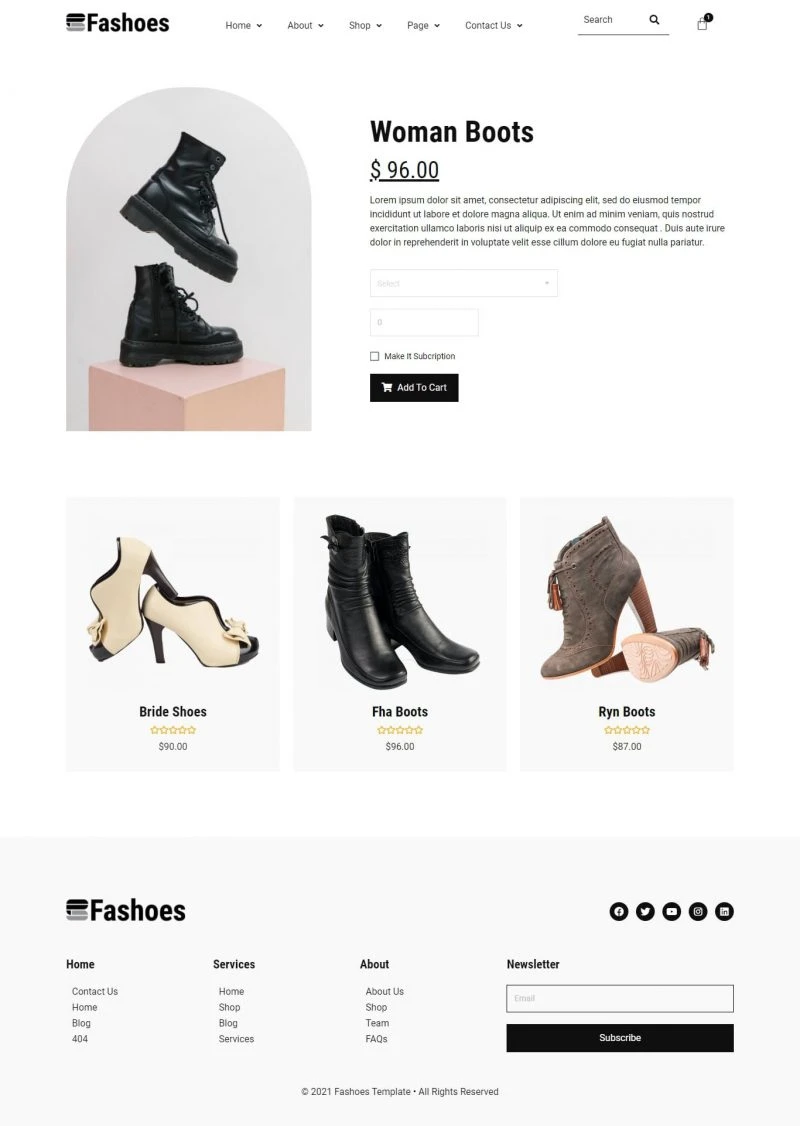Image resolution: width=800 pixels, height=1126 pixels.
Task: Open the Facebook social icon
Action: click(x=619, y=911)
